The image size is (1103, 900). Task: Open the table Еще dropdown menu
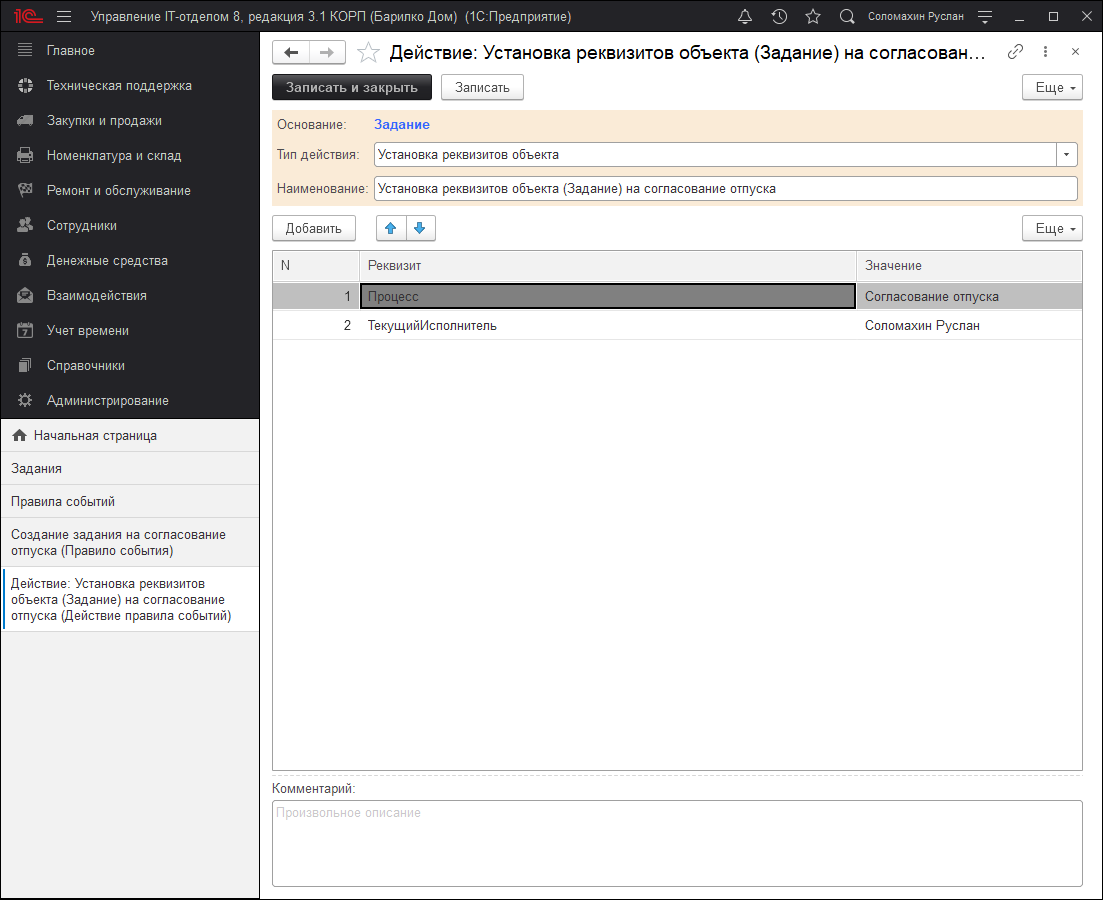(x=1052, y=229)
